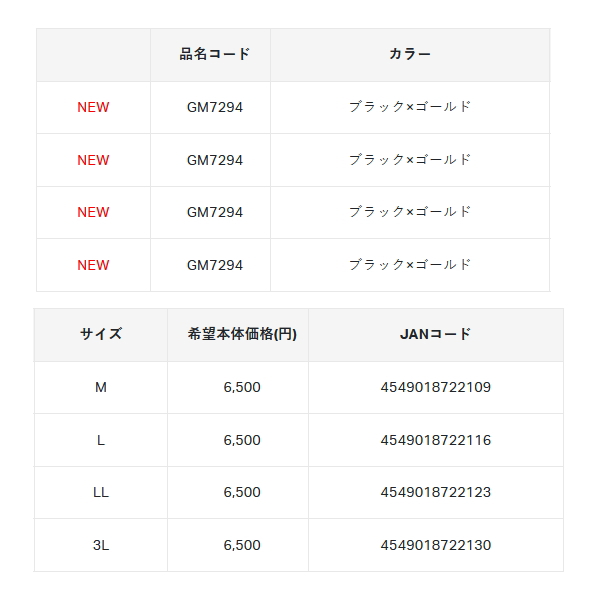Click the size L cell
600x600 pixels.
tap(101, 440)
